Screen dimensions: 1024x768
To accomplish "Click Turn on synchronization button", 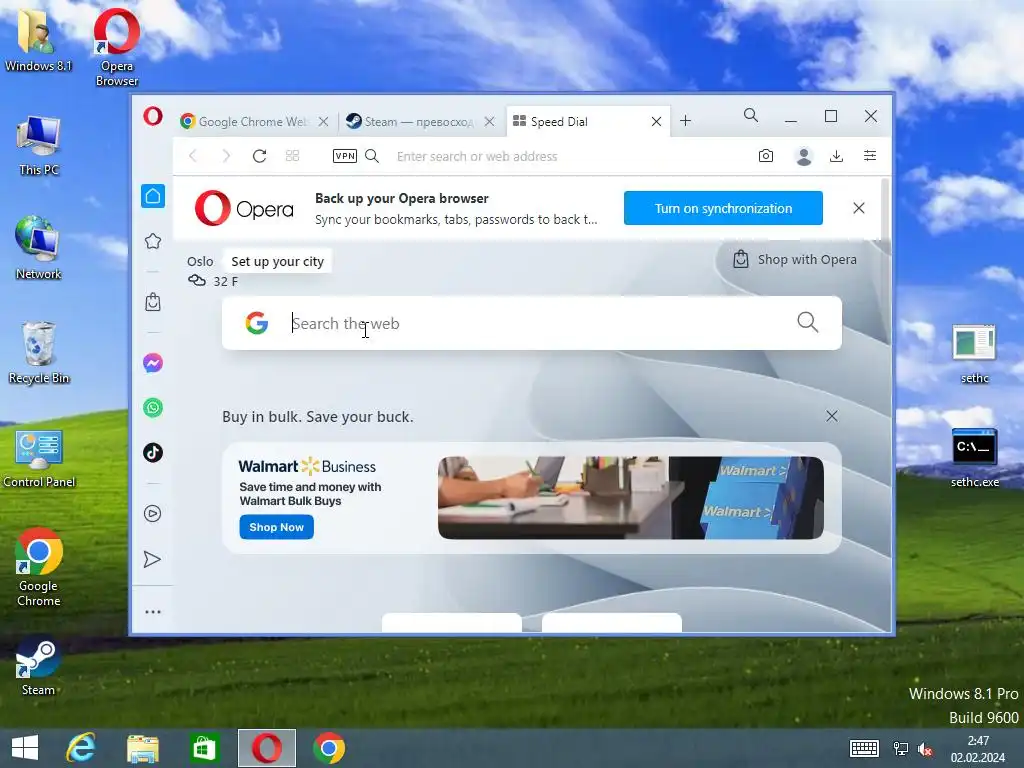I will pyautogui.click(x=723, y=208).
